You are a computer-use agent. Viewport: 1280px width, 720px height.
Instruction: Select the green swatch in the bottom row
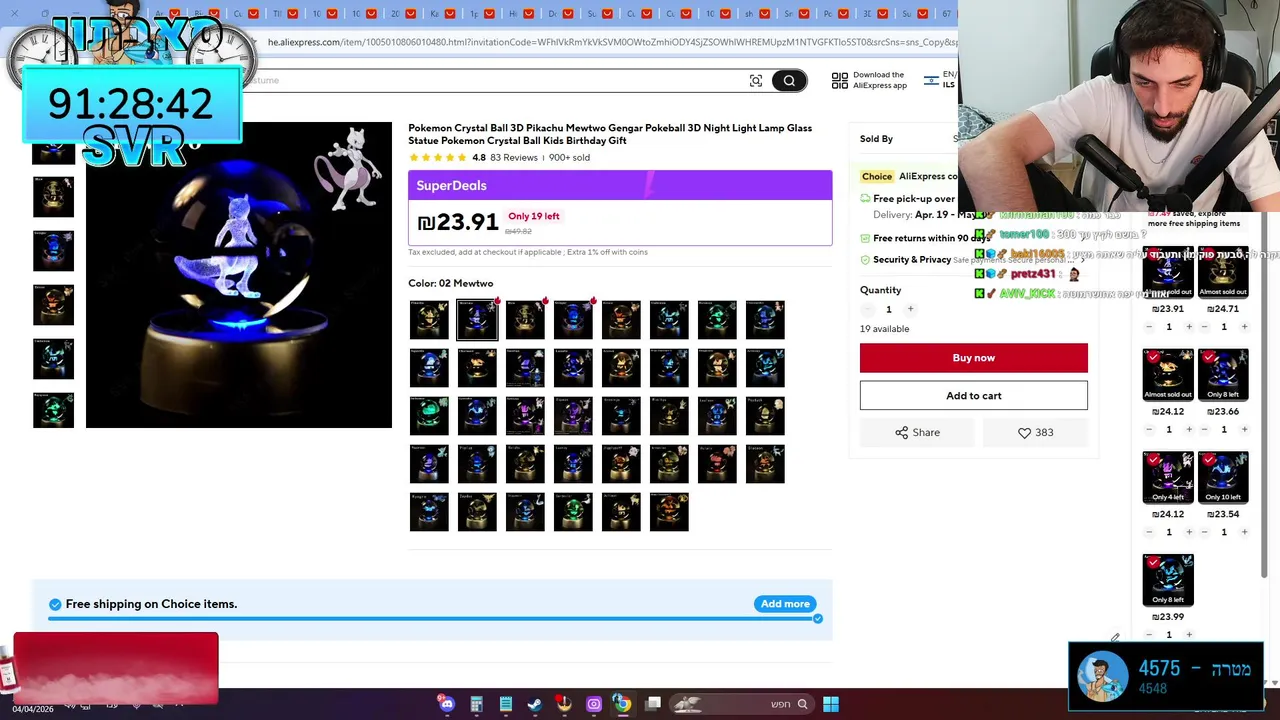573,511
